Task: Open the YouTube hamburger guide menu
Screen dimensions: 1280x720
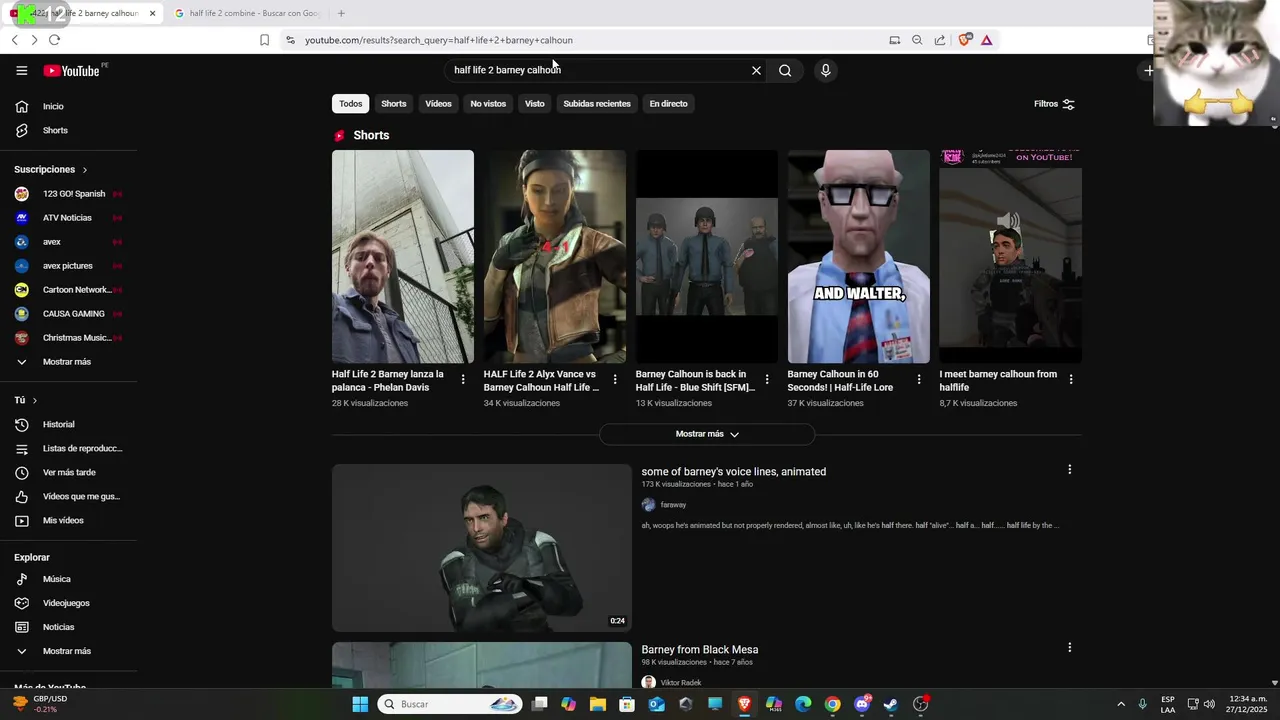Action: [x=21, y=70]
